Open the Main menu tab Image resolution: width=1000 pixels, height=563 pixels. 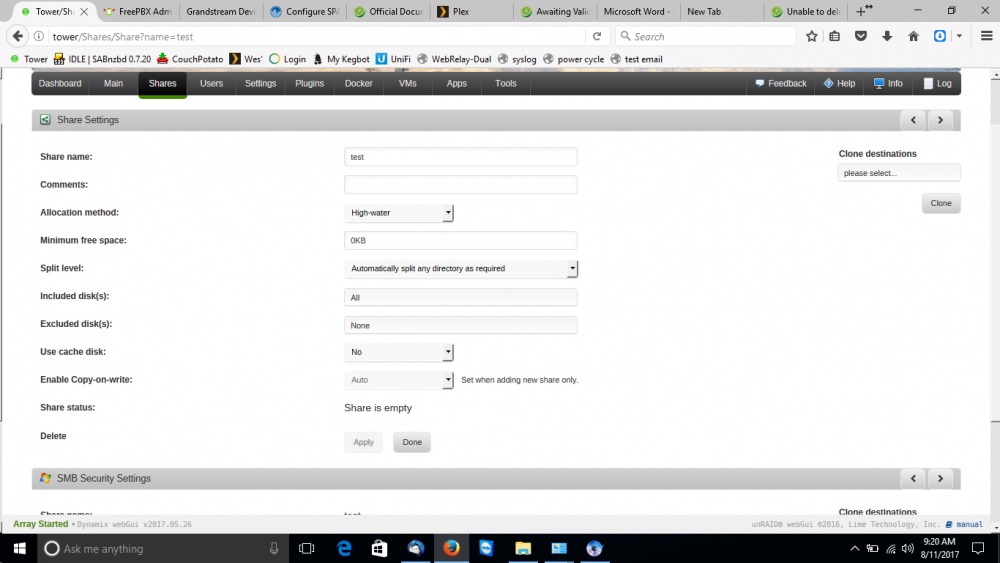(x=114, y=84)
